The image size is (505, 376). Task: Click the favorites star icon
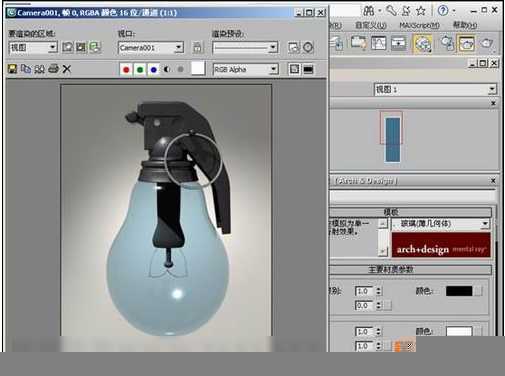tap(421, 11)
